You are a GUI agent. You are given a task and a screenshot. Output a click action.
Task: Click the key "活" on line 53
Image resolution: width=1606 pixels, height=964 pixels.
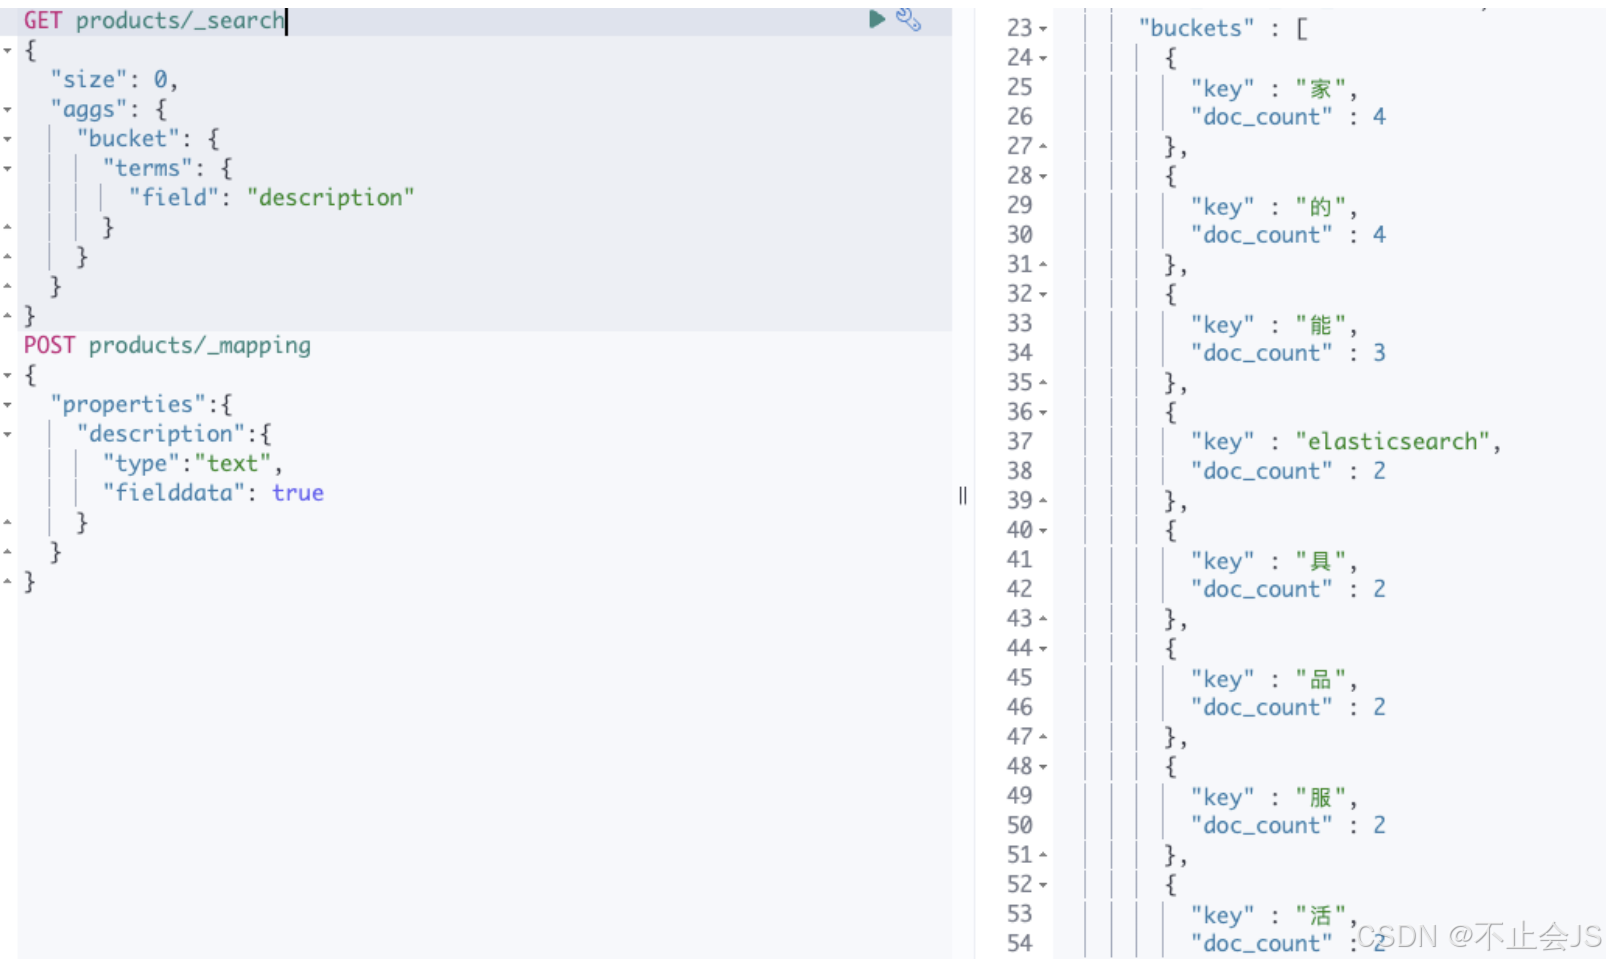[1320, 914]
